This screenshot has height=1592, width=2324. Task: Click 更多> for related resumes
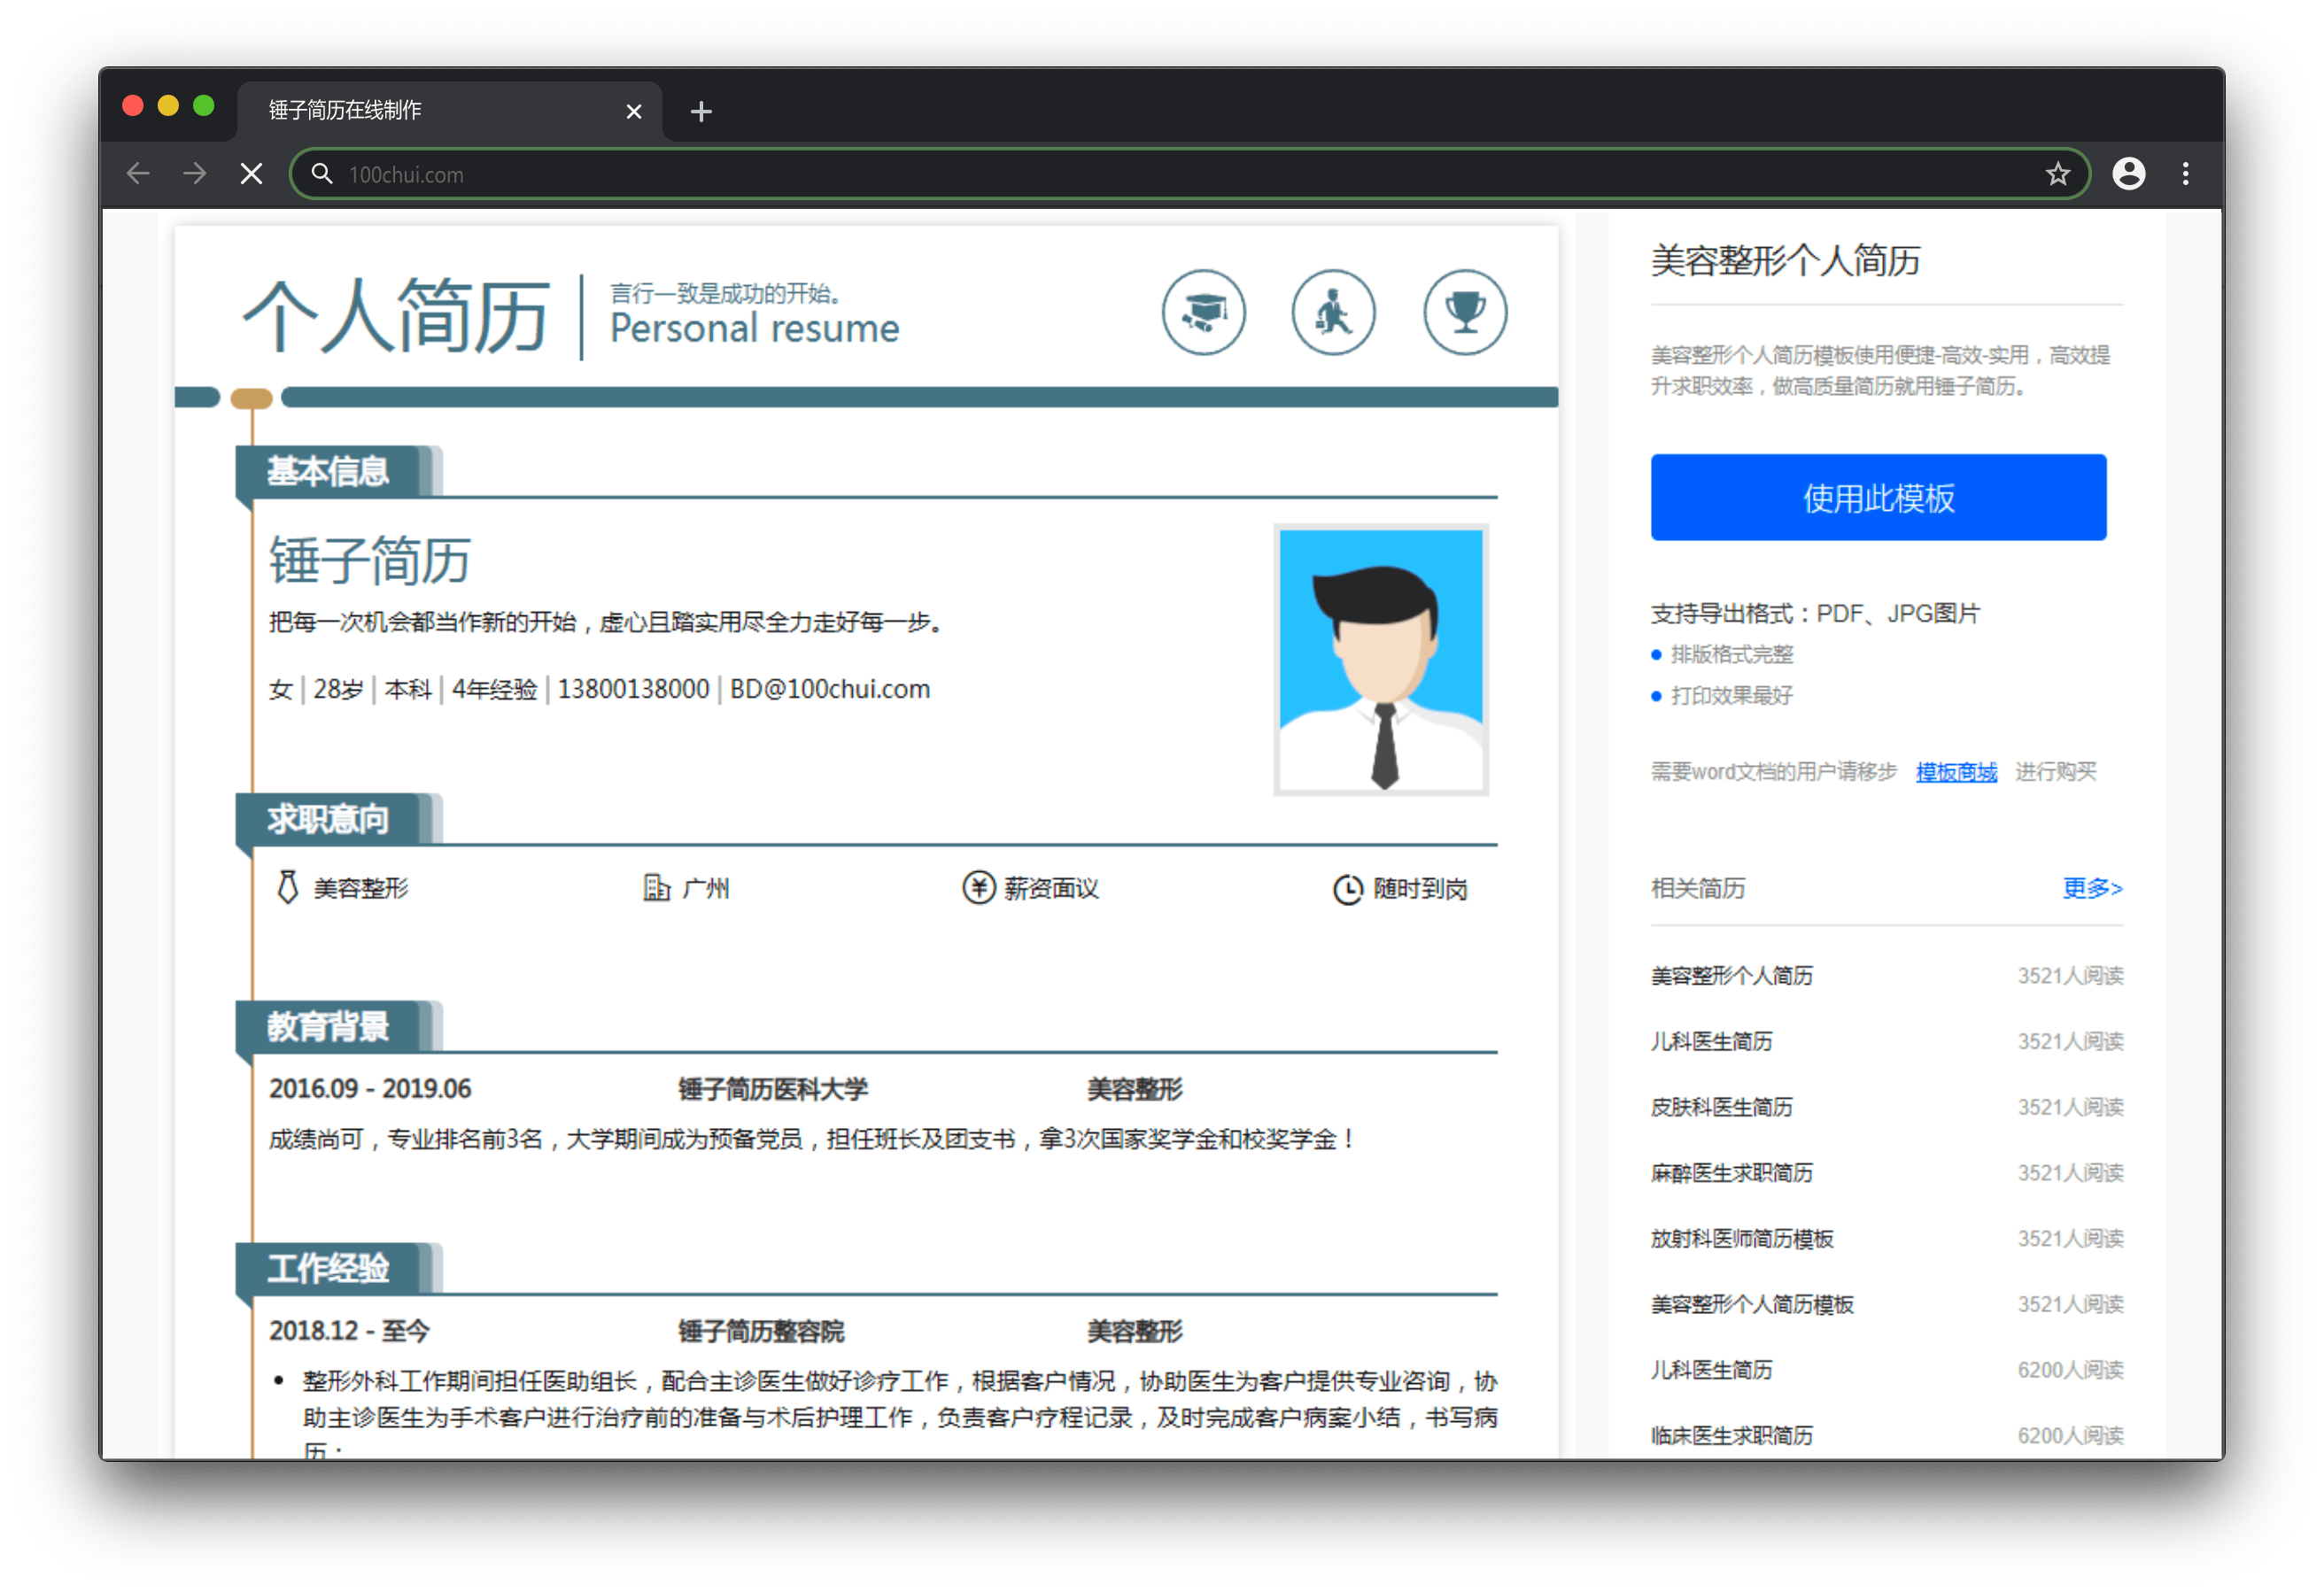2091,887
